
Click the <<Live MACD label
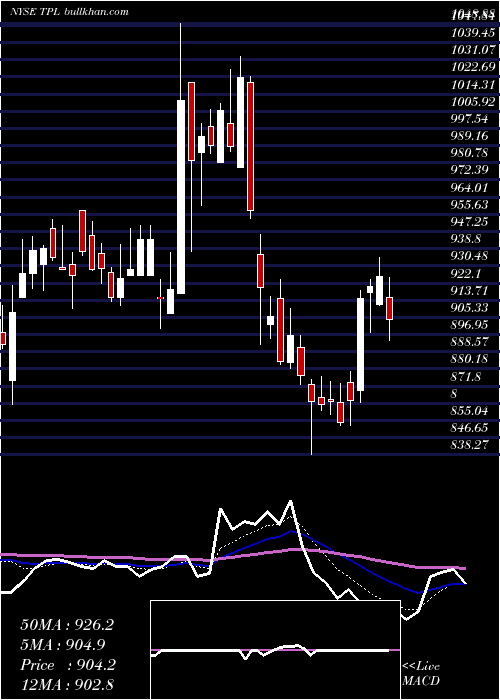coord(421,674)
